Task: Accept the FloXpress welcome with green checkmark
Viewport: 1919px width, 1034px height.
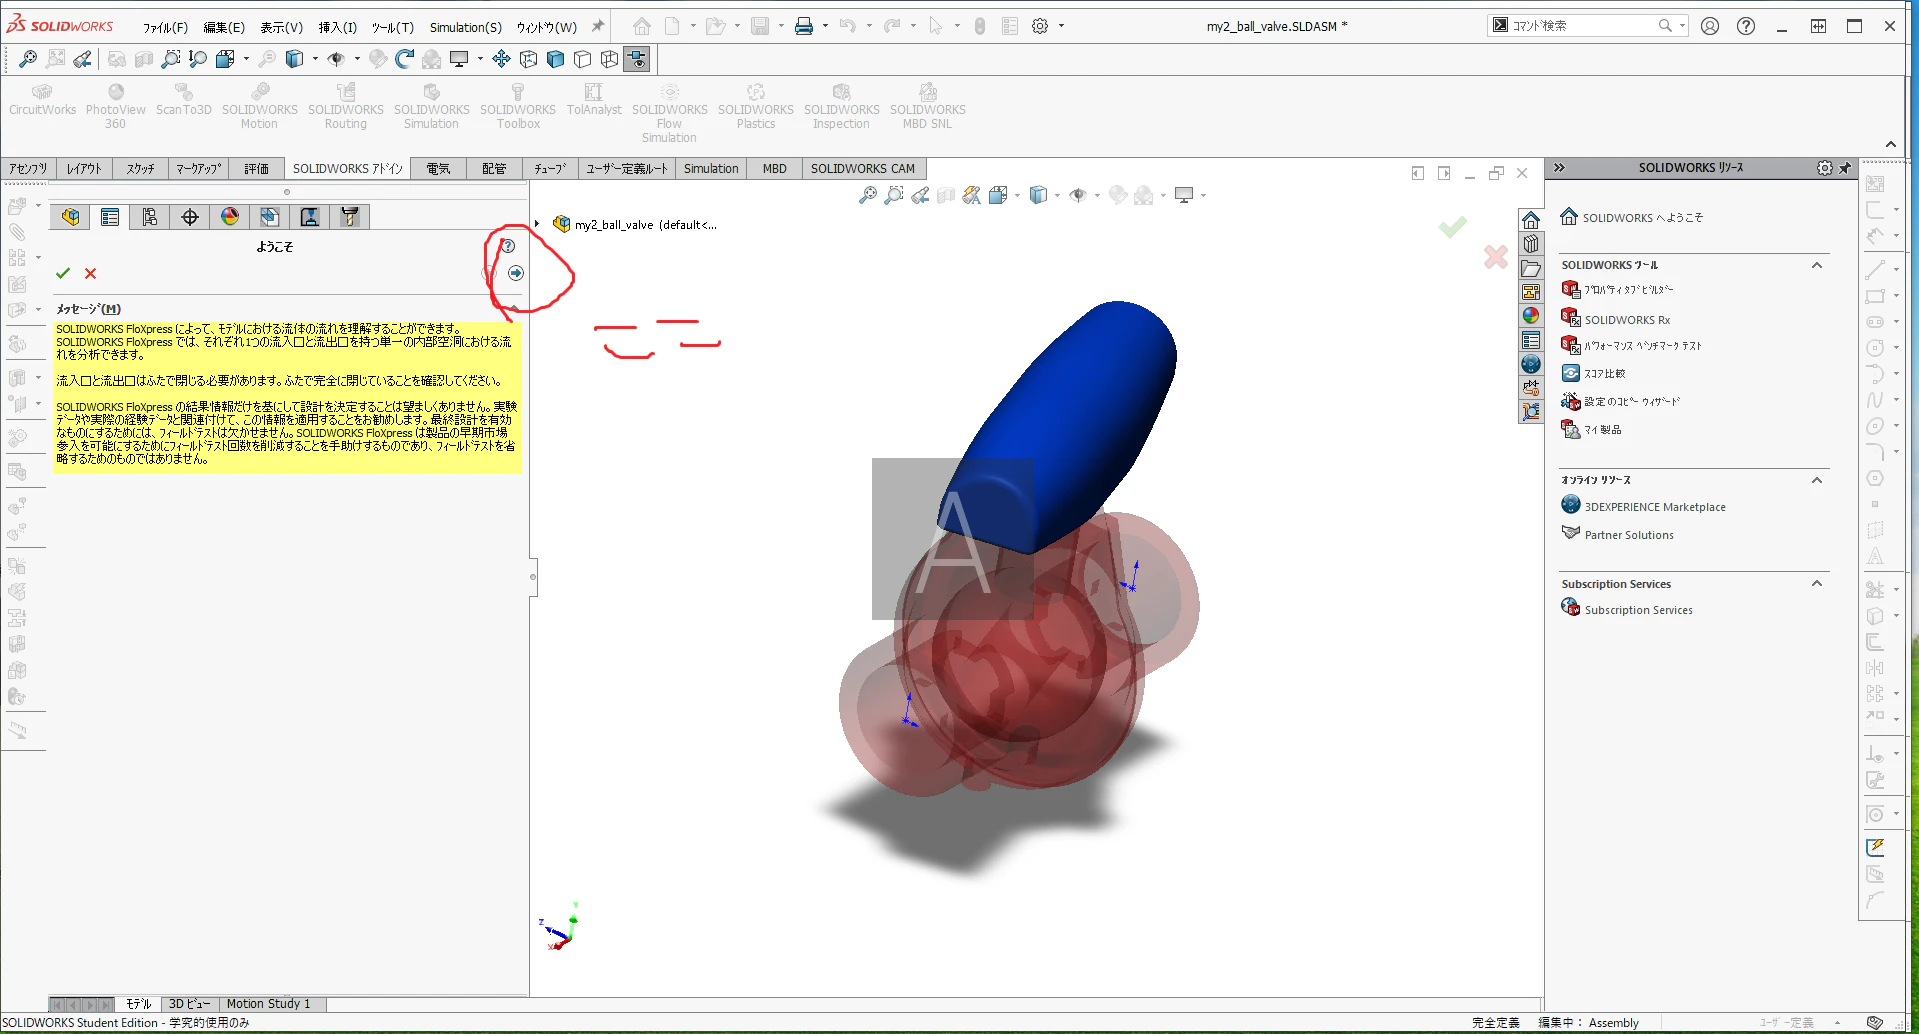Action: tap(63, 273)
